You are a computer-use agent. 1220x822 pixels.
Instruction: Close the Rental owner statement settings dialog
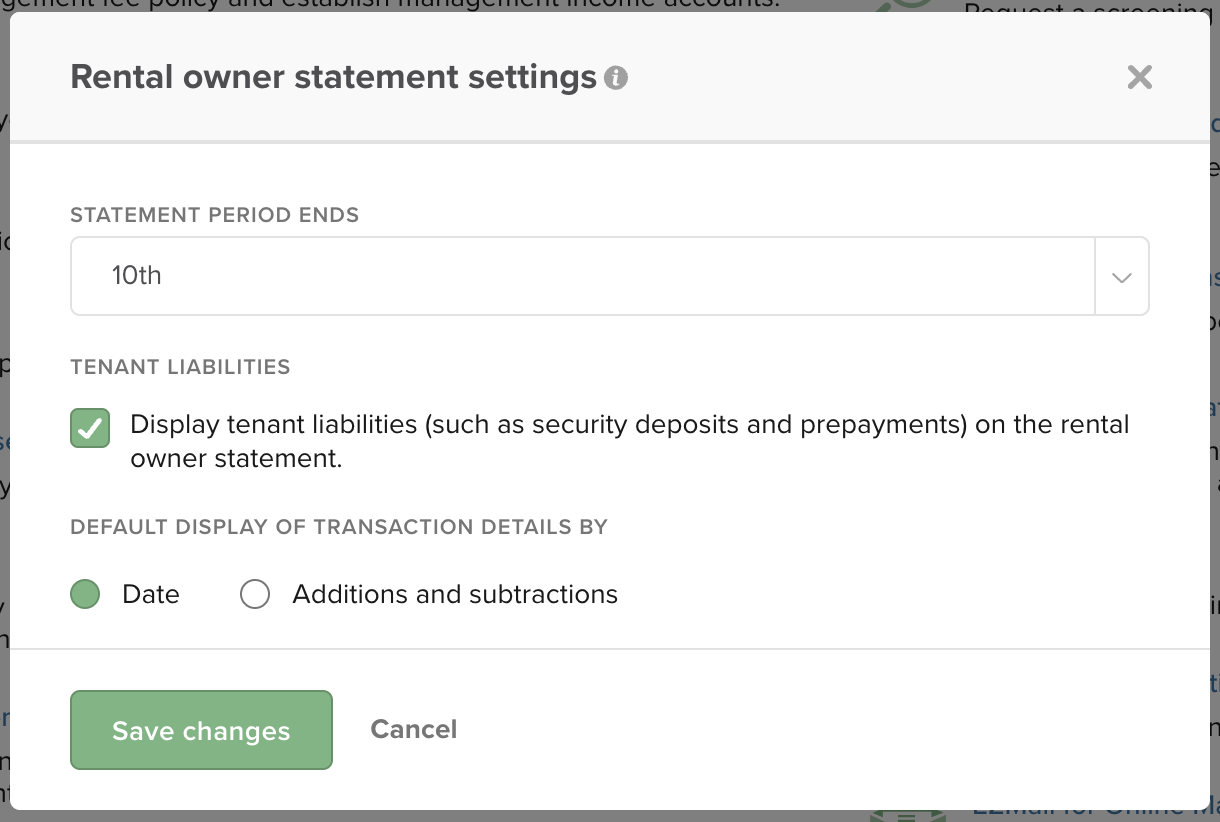[x=1139, y=77]
